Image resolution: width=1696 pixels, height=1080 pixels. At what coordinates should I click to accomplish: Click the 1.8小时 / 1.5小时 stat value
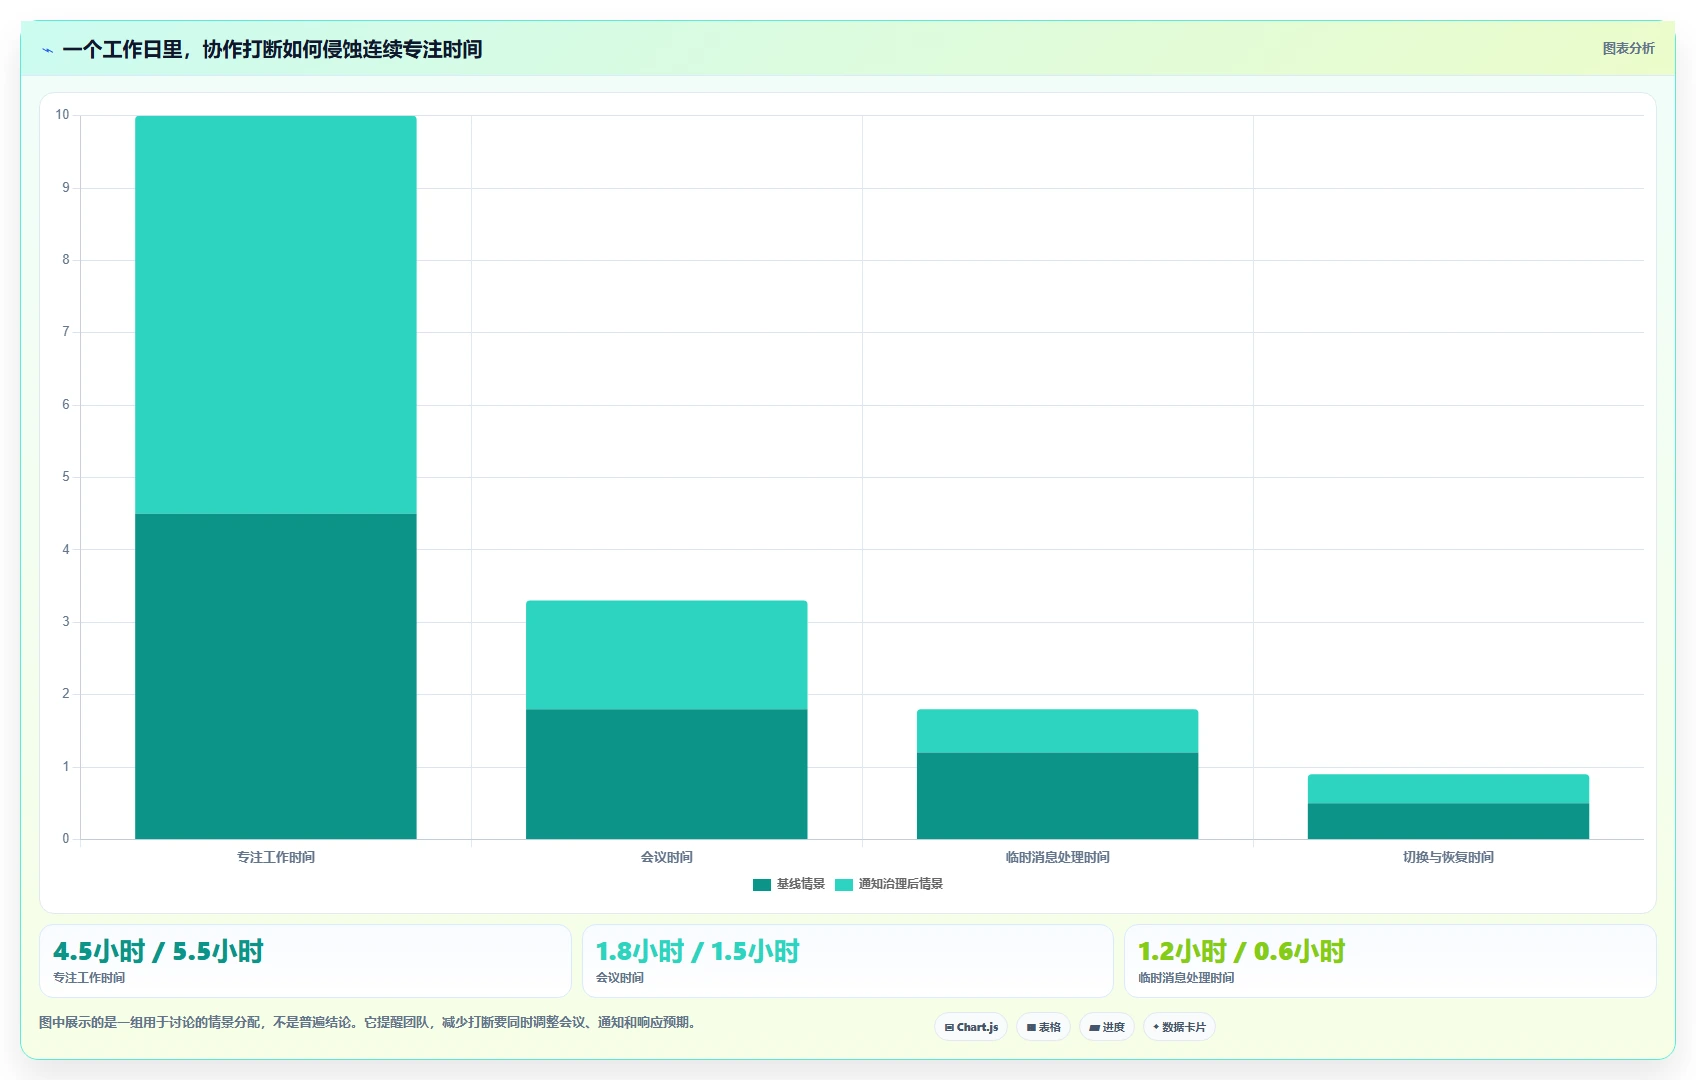coord(698,951)
